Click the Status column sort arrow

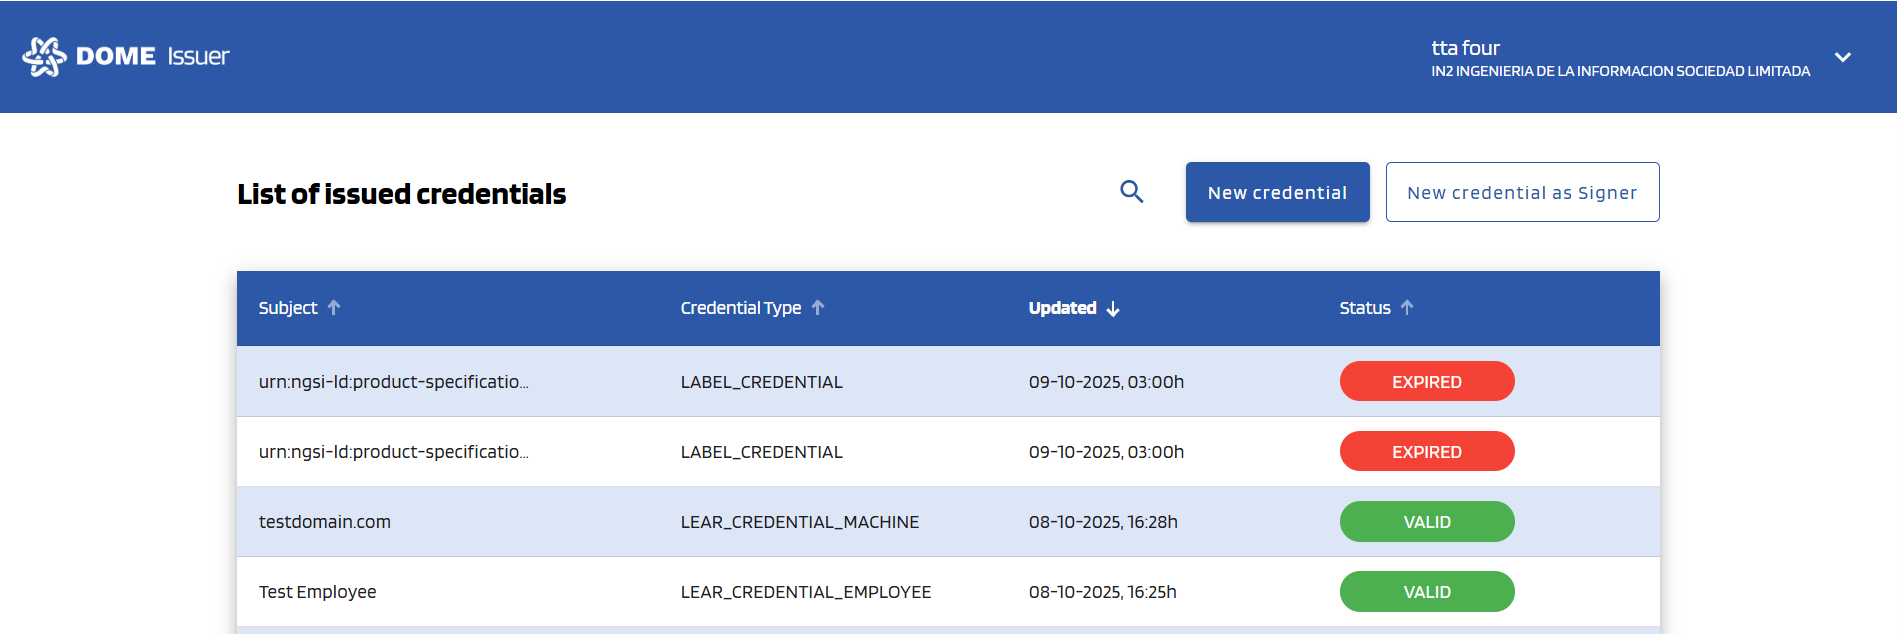click(1407, 308)
